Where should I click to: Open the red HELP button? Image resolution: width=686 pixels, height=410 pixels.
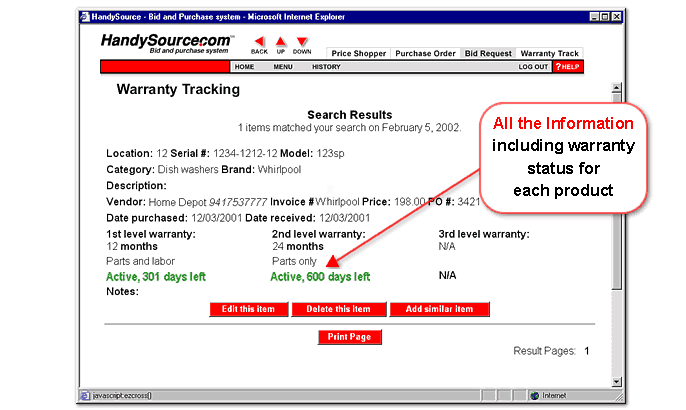tap(567, 67)
